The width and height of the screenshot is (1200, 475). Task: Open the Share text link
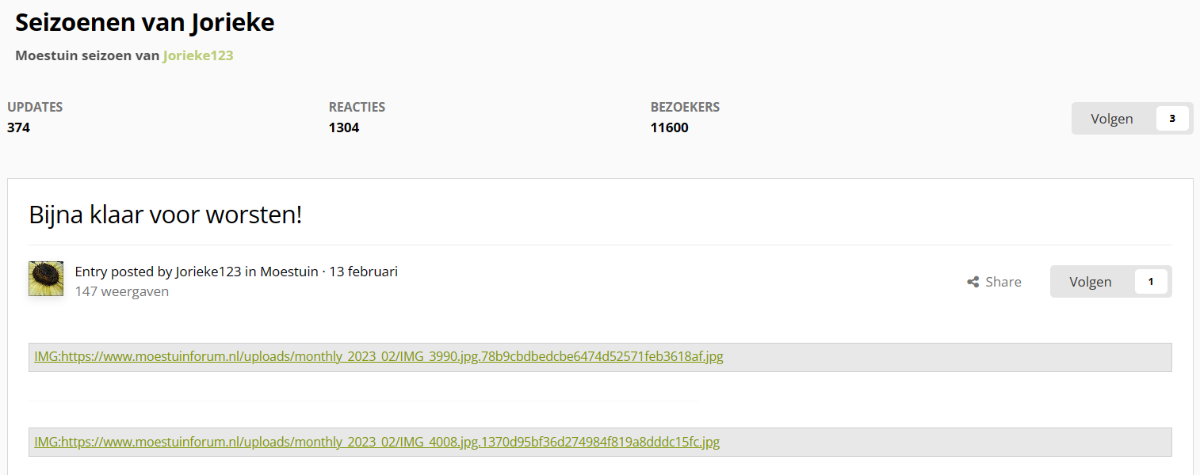click(1003, 282)
